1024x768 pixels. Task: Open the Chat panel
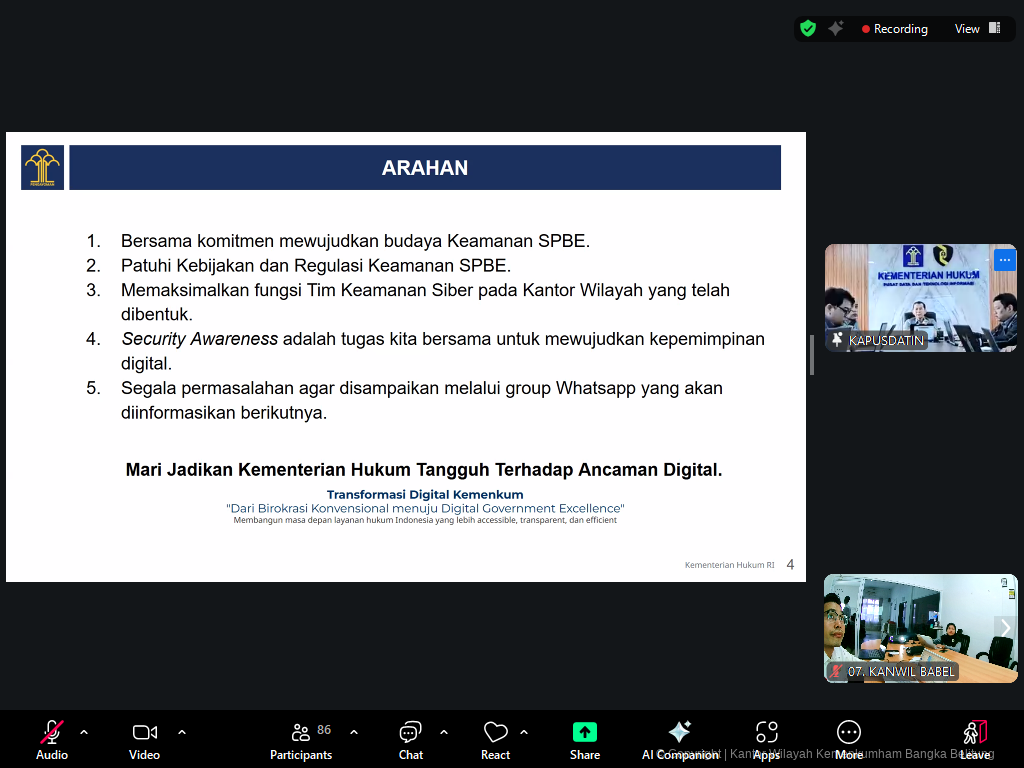[x=410, y=739]
